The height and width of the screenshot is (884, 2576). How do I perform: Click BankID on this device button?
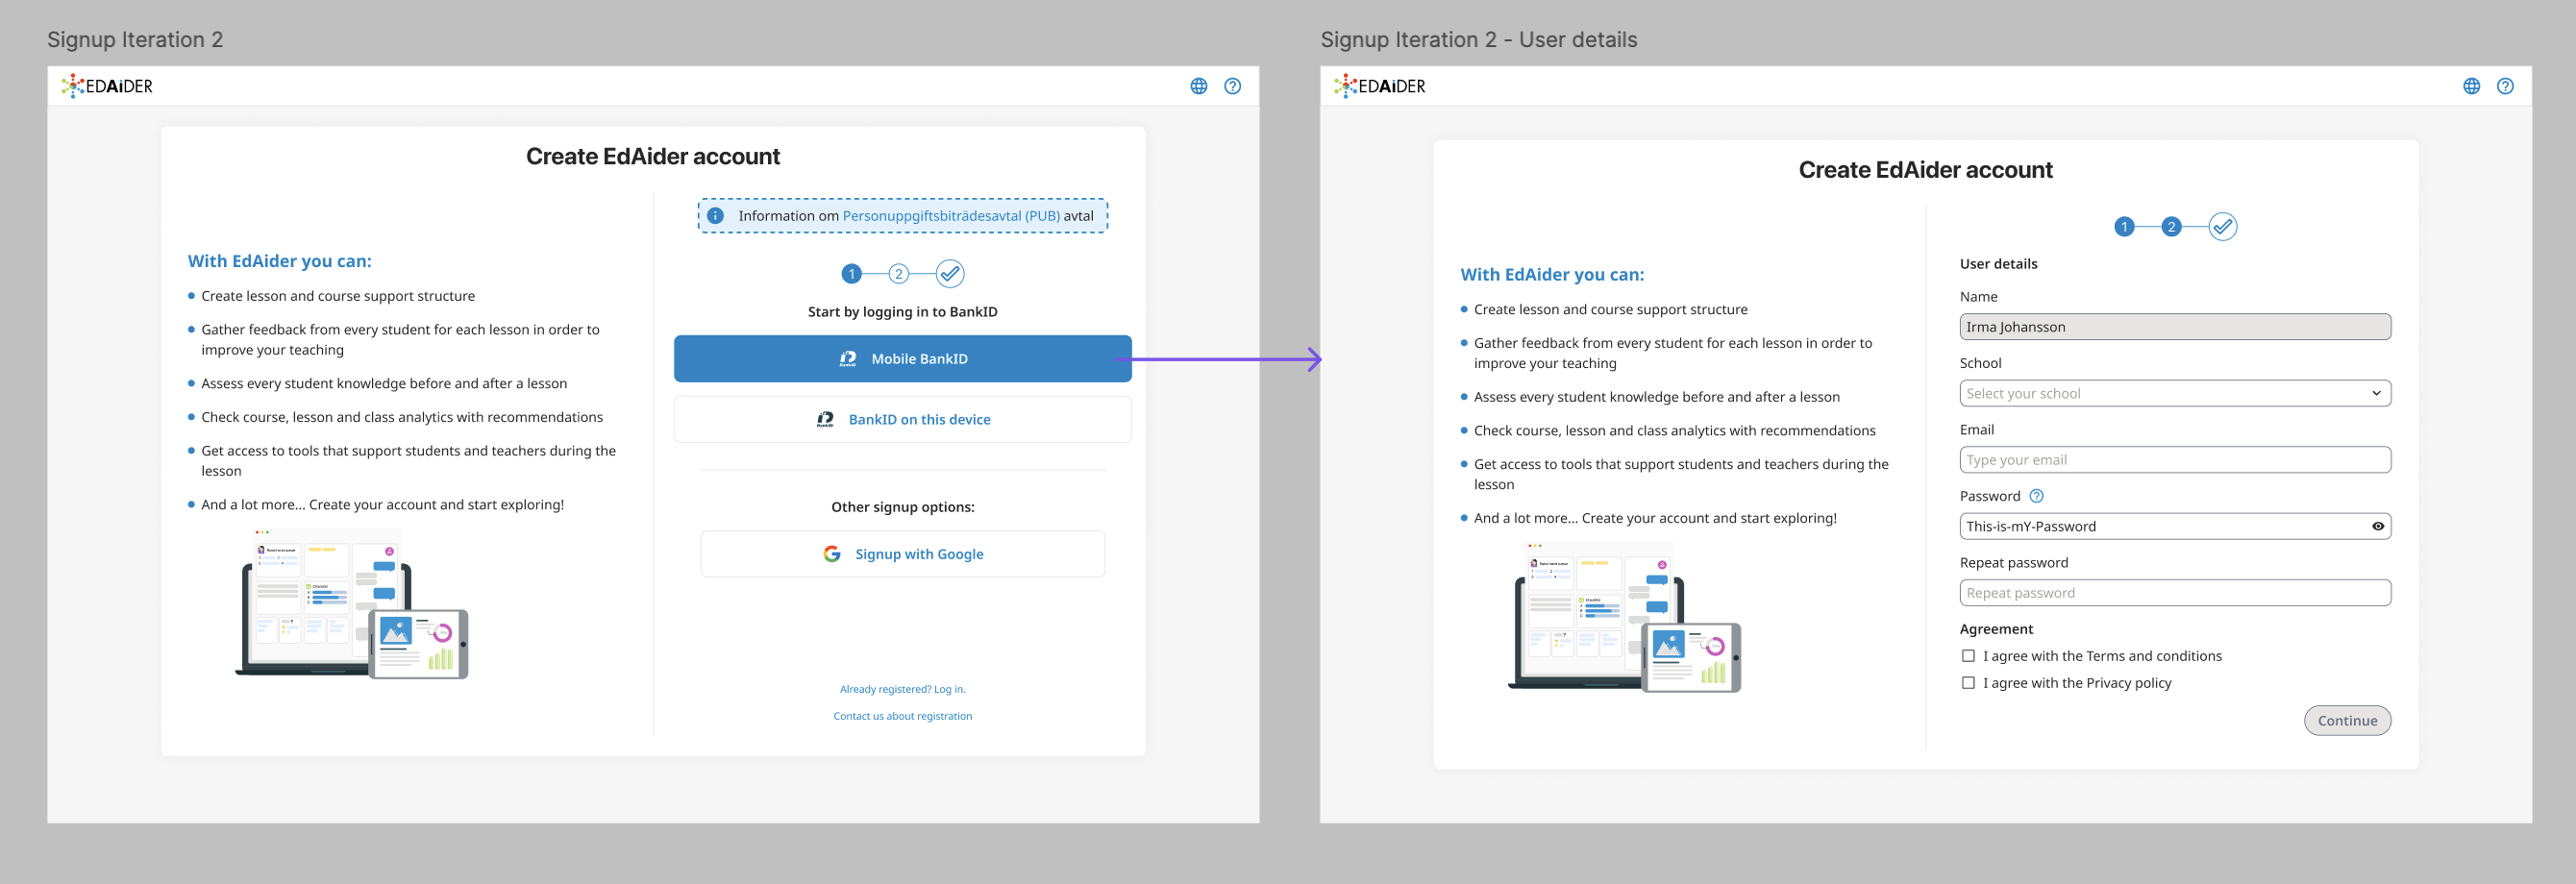pyautogui.click(x=902, y=420)
